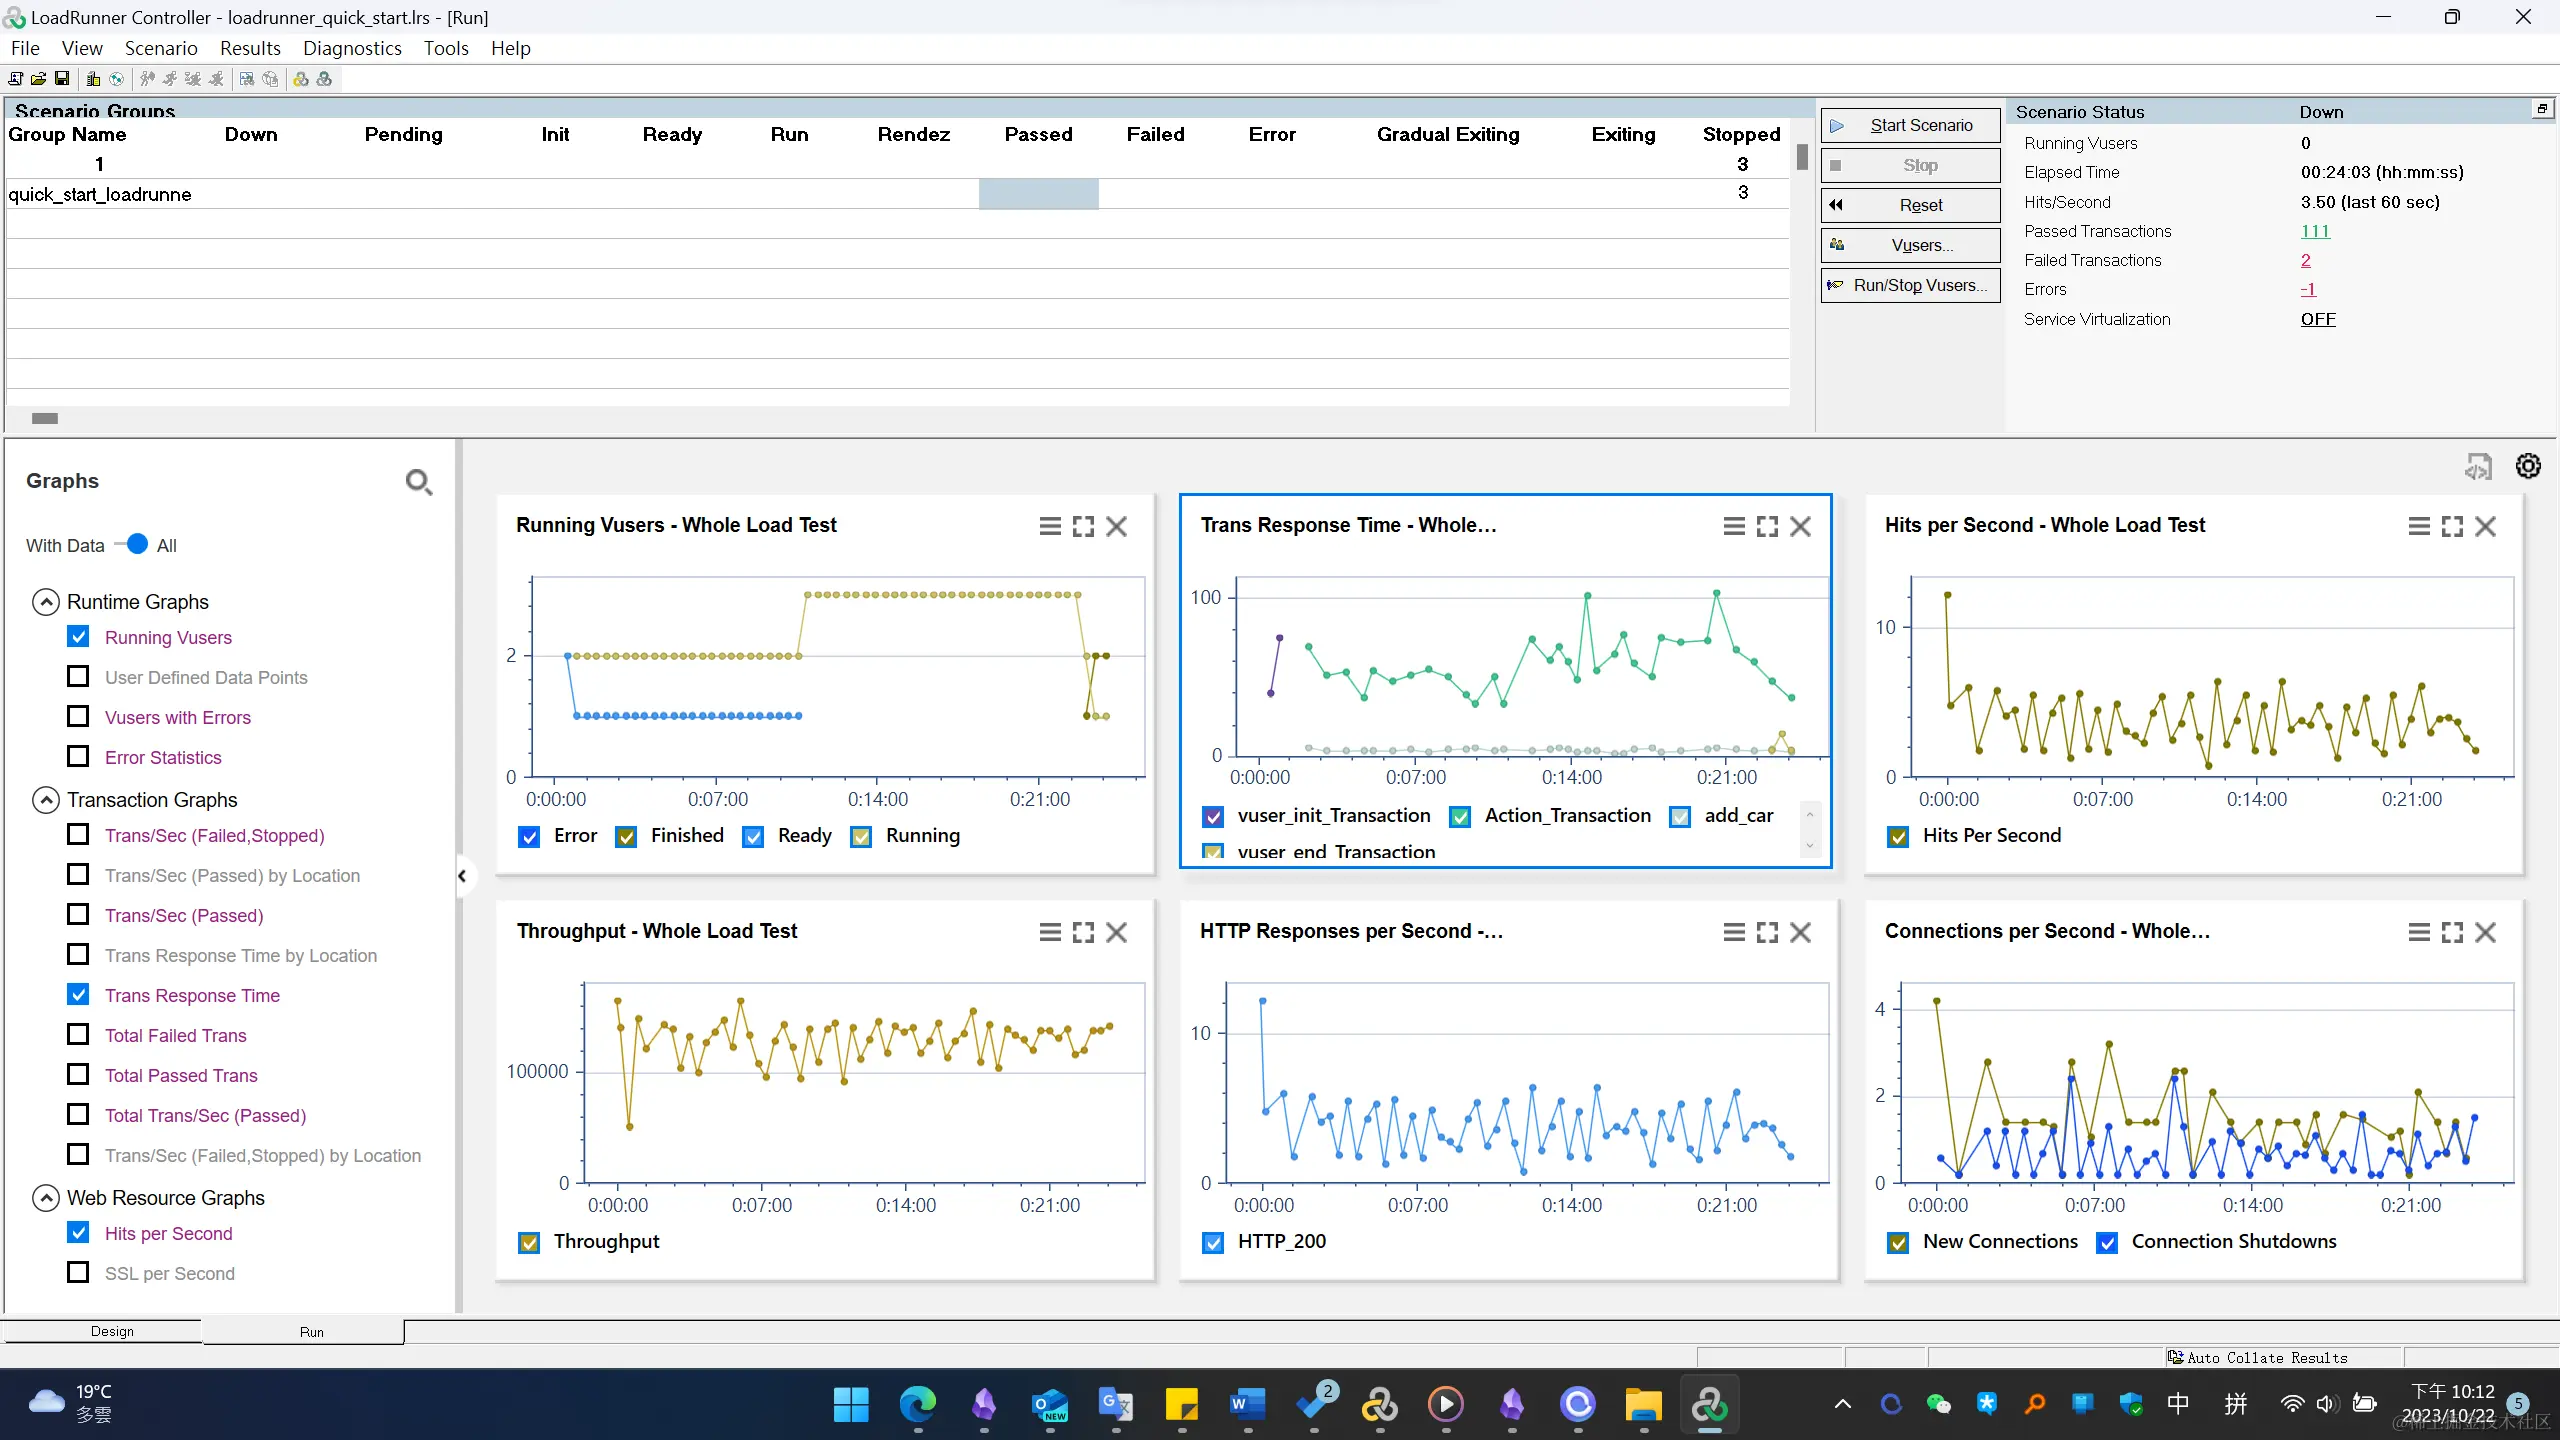
Task: Click the Windows Start button
Action: click(x=851, y=1405)
